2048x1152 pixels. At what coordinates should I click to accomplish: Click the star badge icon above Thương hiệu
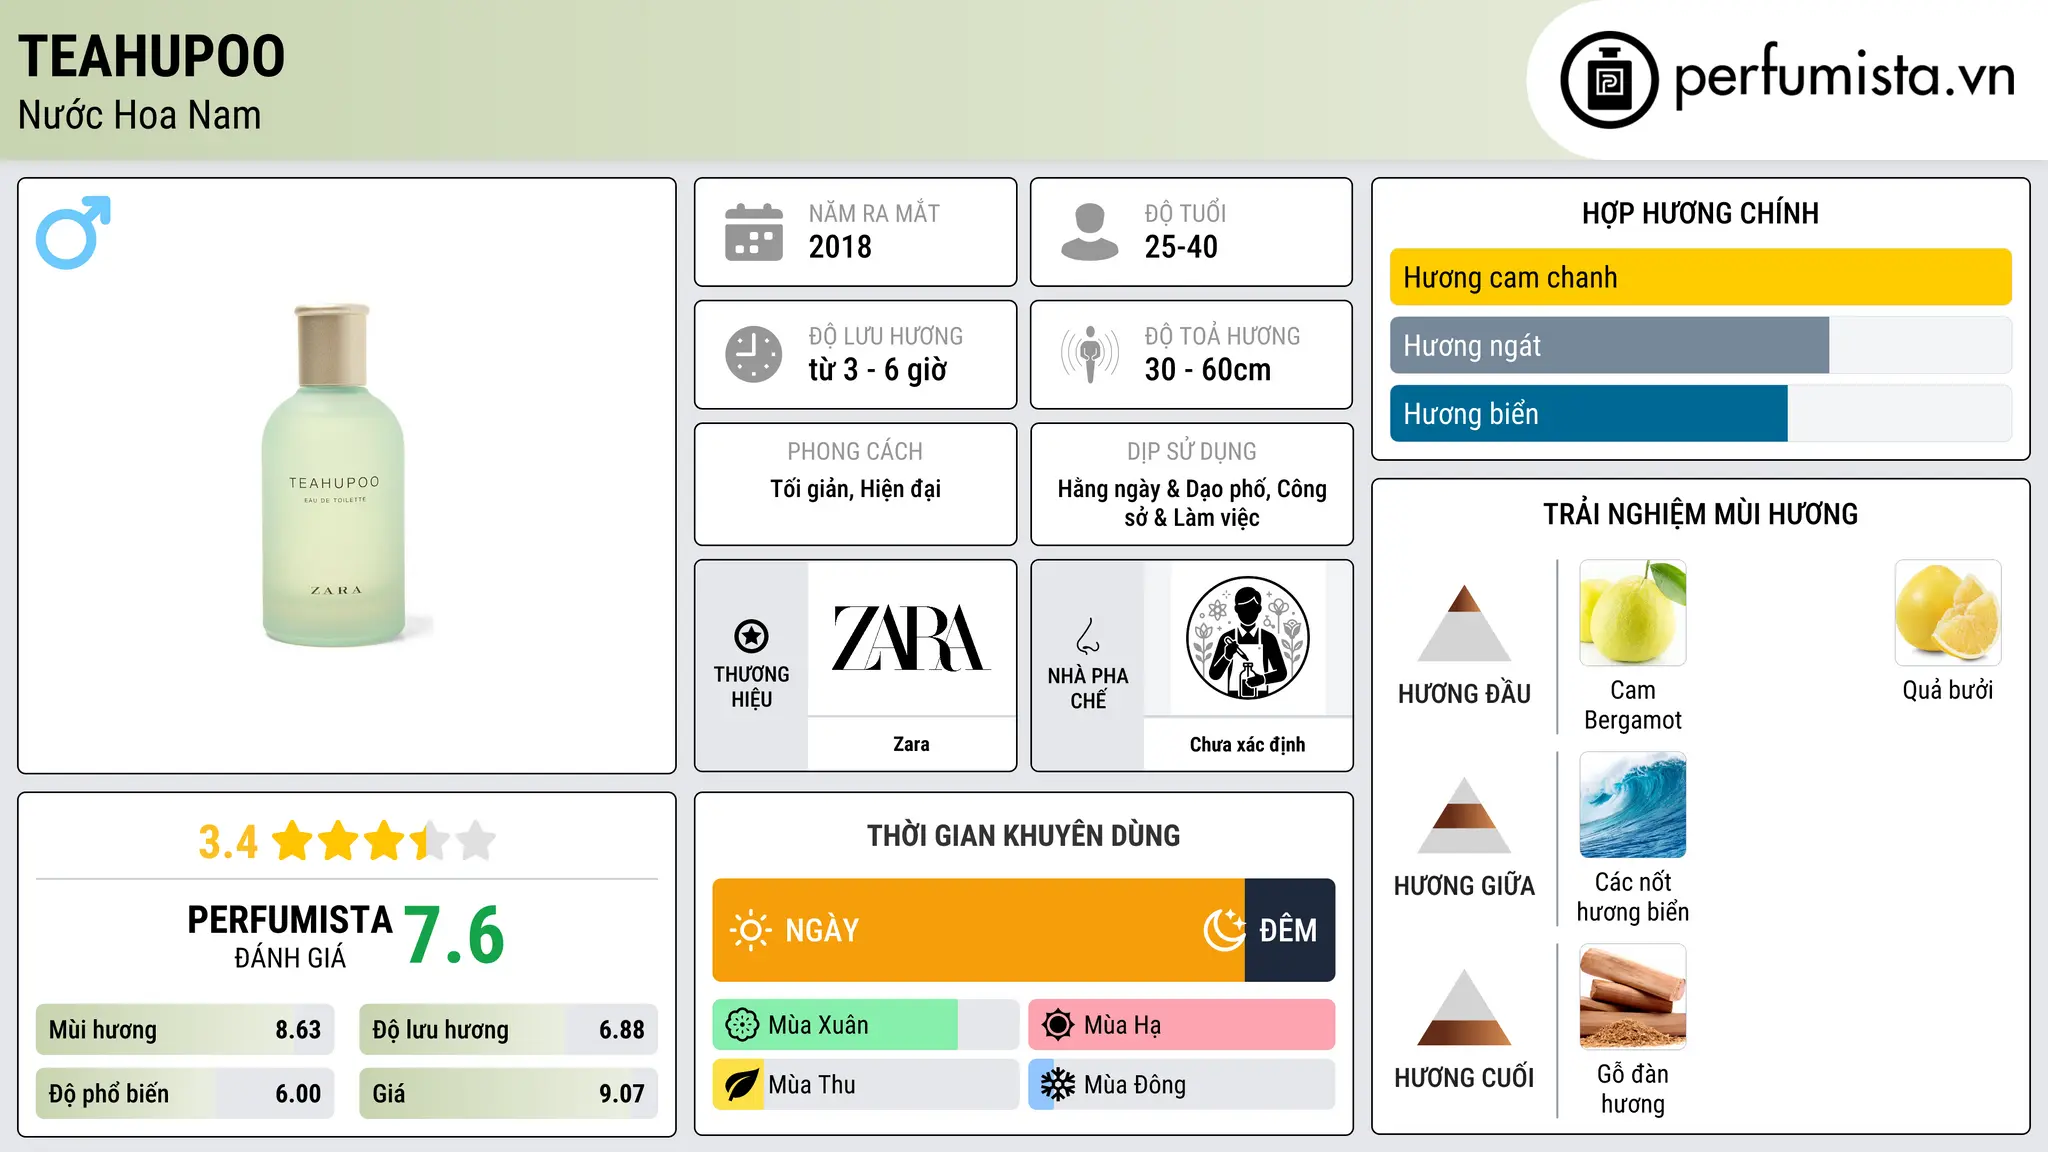[x=751, y=636]
